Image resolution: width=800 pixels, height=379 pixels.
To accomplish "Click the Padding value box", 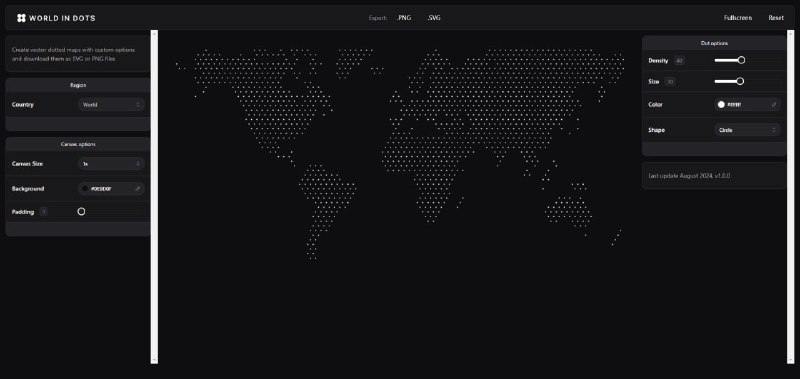I will pyautogui.click(x=43, y=212).
